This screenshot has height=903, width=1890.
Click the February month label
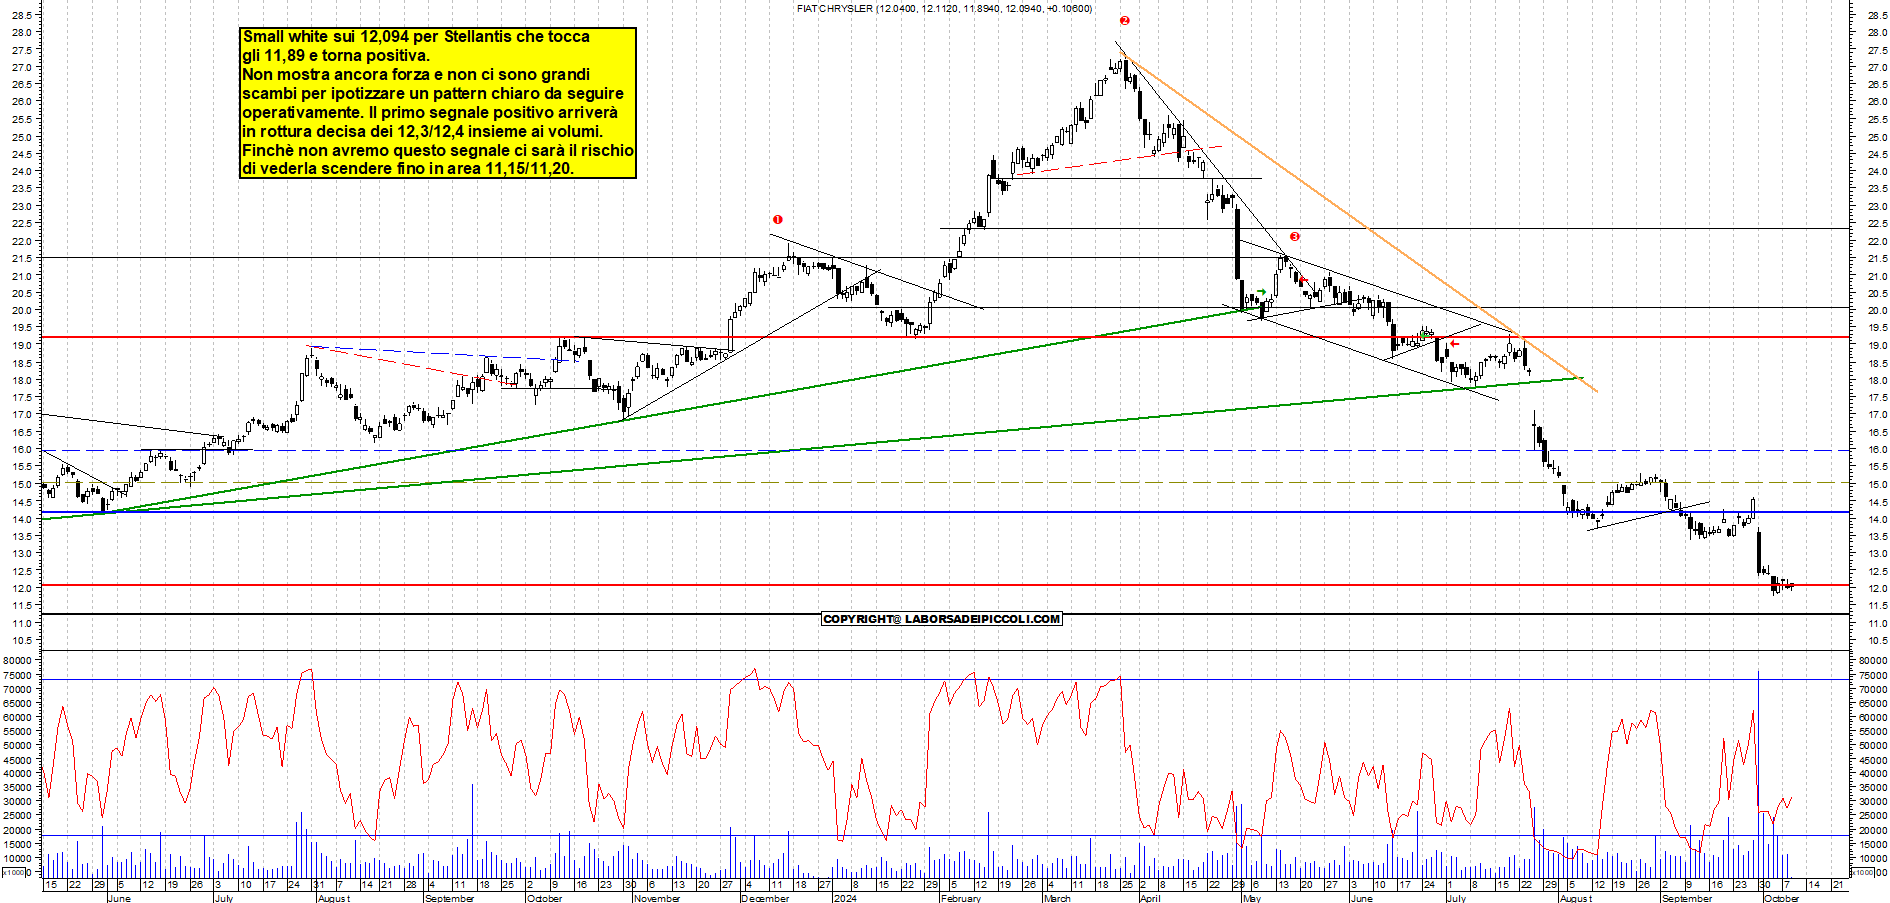[961, 898]
